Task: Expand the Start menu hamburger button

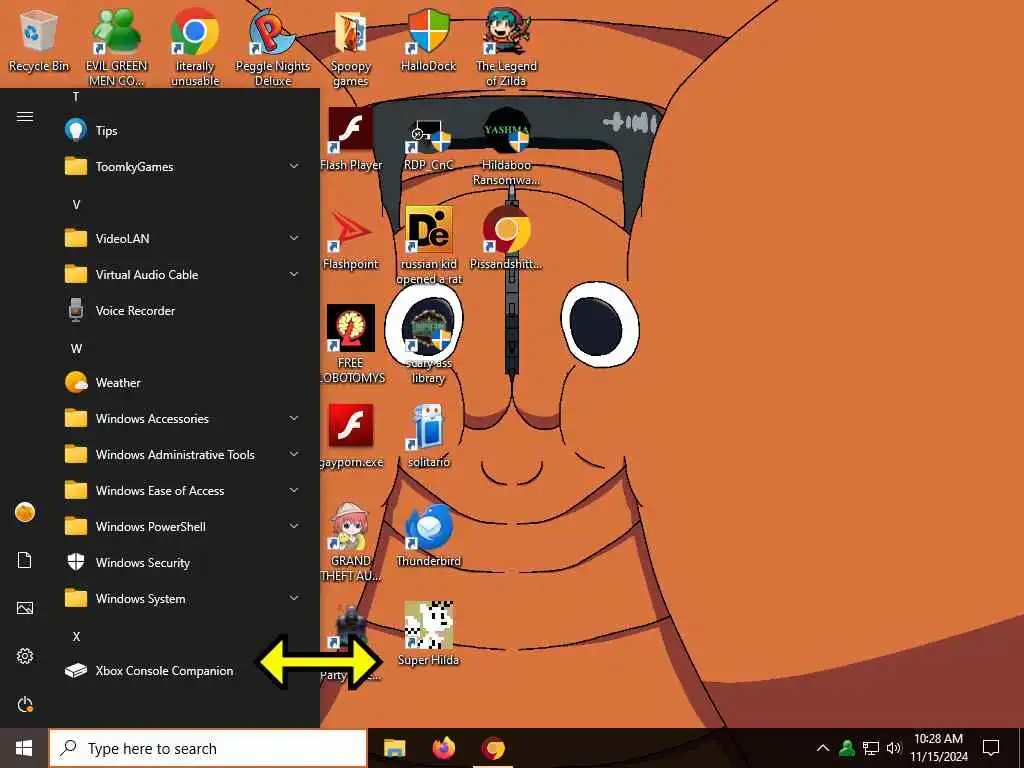Action: pyautogui.click(x=25, y=116)
